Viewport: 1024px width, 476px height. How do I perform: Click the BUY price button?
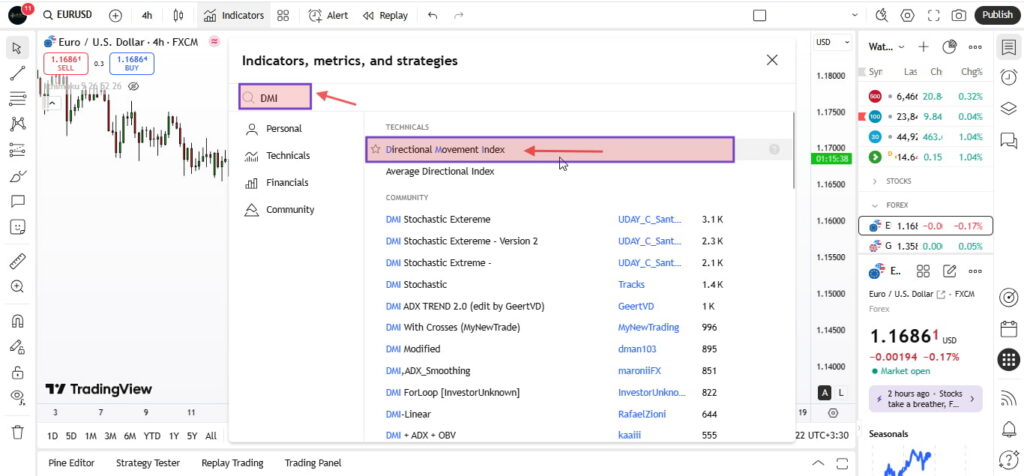(x=132, y=63)
